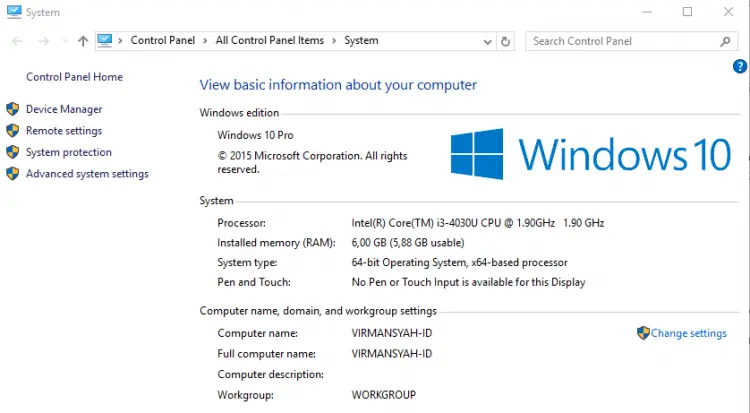Screen dimensions: 750x413
Task: Go to Control Panel Home
Action: [x=74, y=77]
